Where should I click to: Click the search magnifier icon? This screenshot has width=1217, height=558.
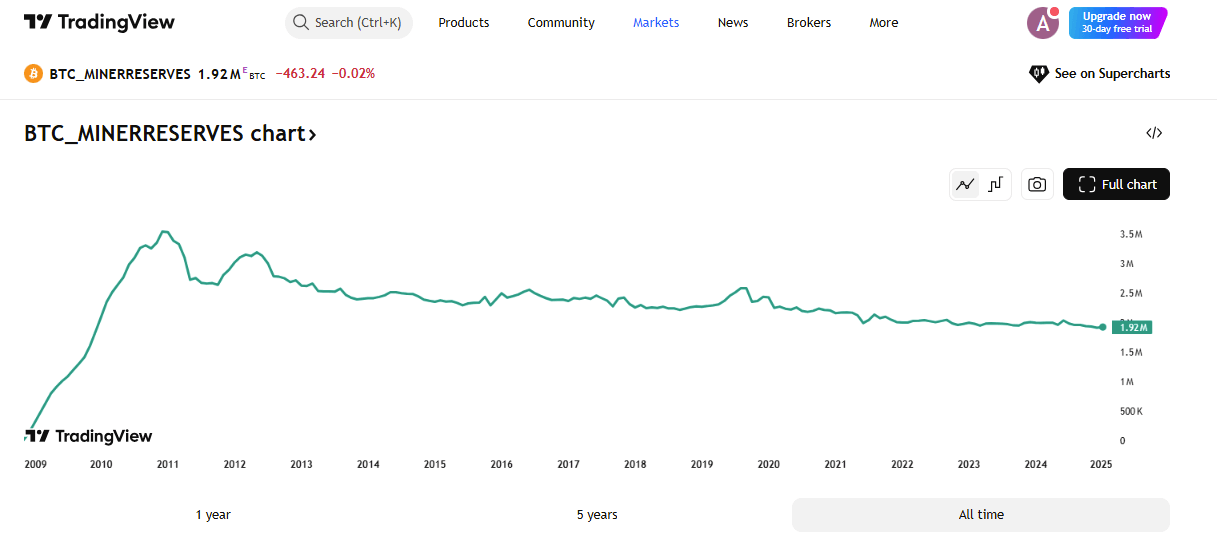coord(301,22)
